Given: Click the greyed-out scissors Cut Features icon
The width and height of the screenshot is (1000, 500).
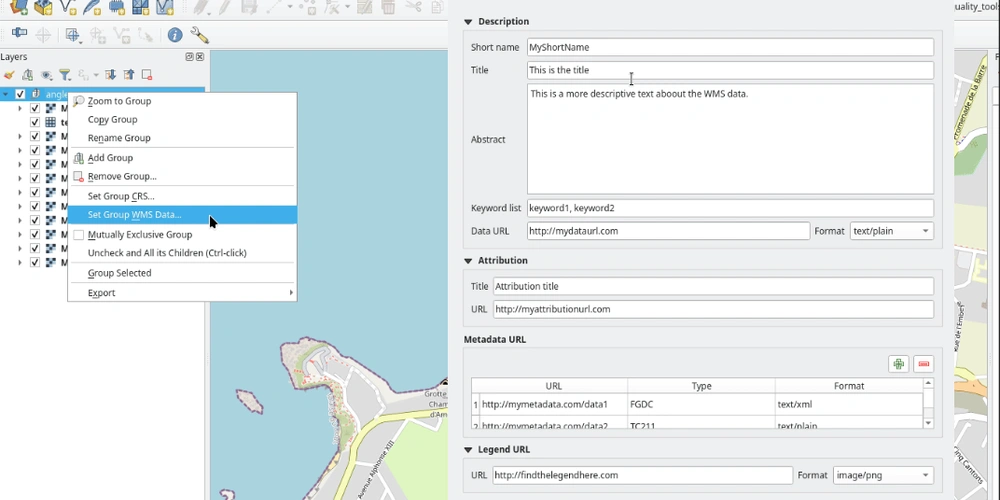Looking at the screenshot, I should tap(413, 6).
